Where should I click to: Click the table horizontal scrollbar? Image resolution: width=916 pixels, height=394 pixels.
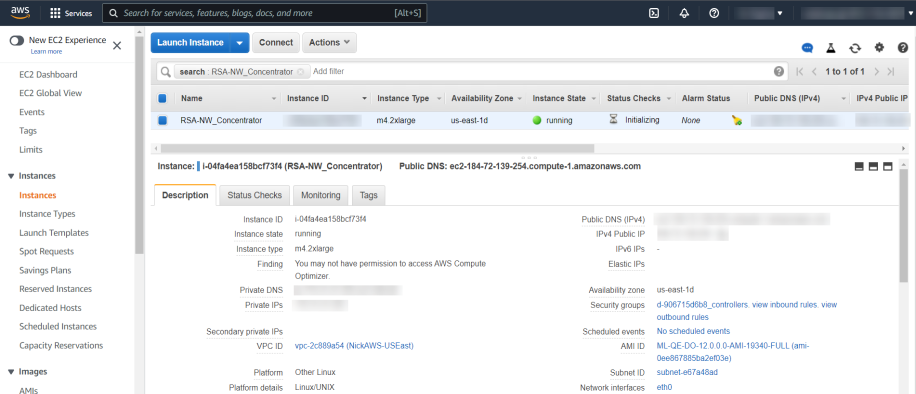pos(377,148)
